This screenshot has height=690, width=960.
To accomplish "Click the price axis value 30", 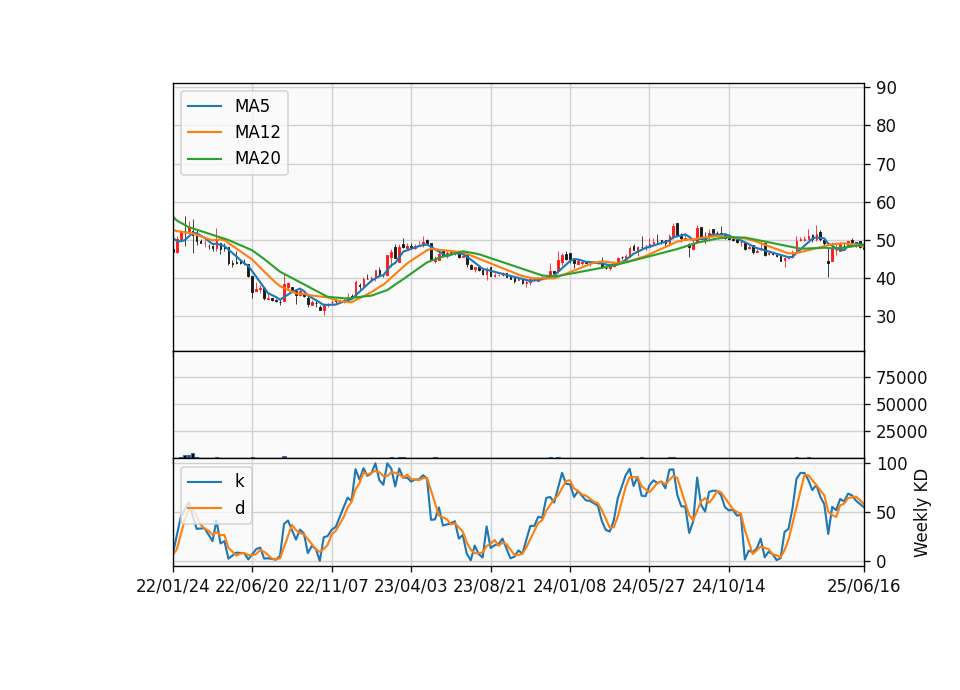I will pyautogui.click(x=886, y=317).
